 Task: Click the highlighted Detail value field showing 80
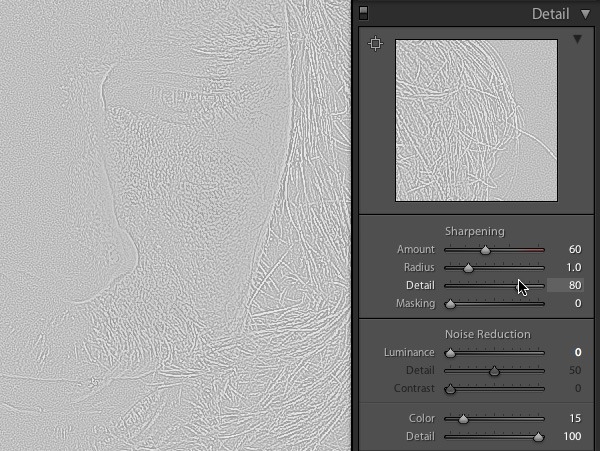pyautogui.click(x=565, y=285)
